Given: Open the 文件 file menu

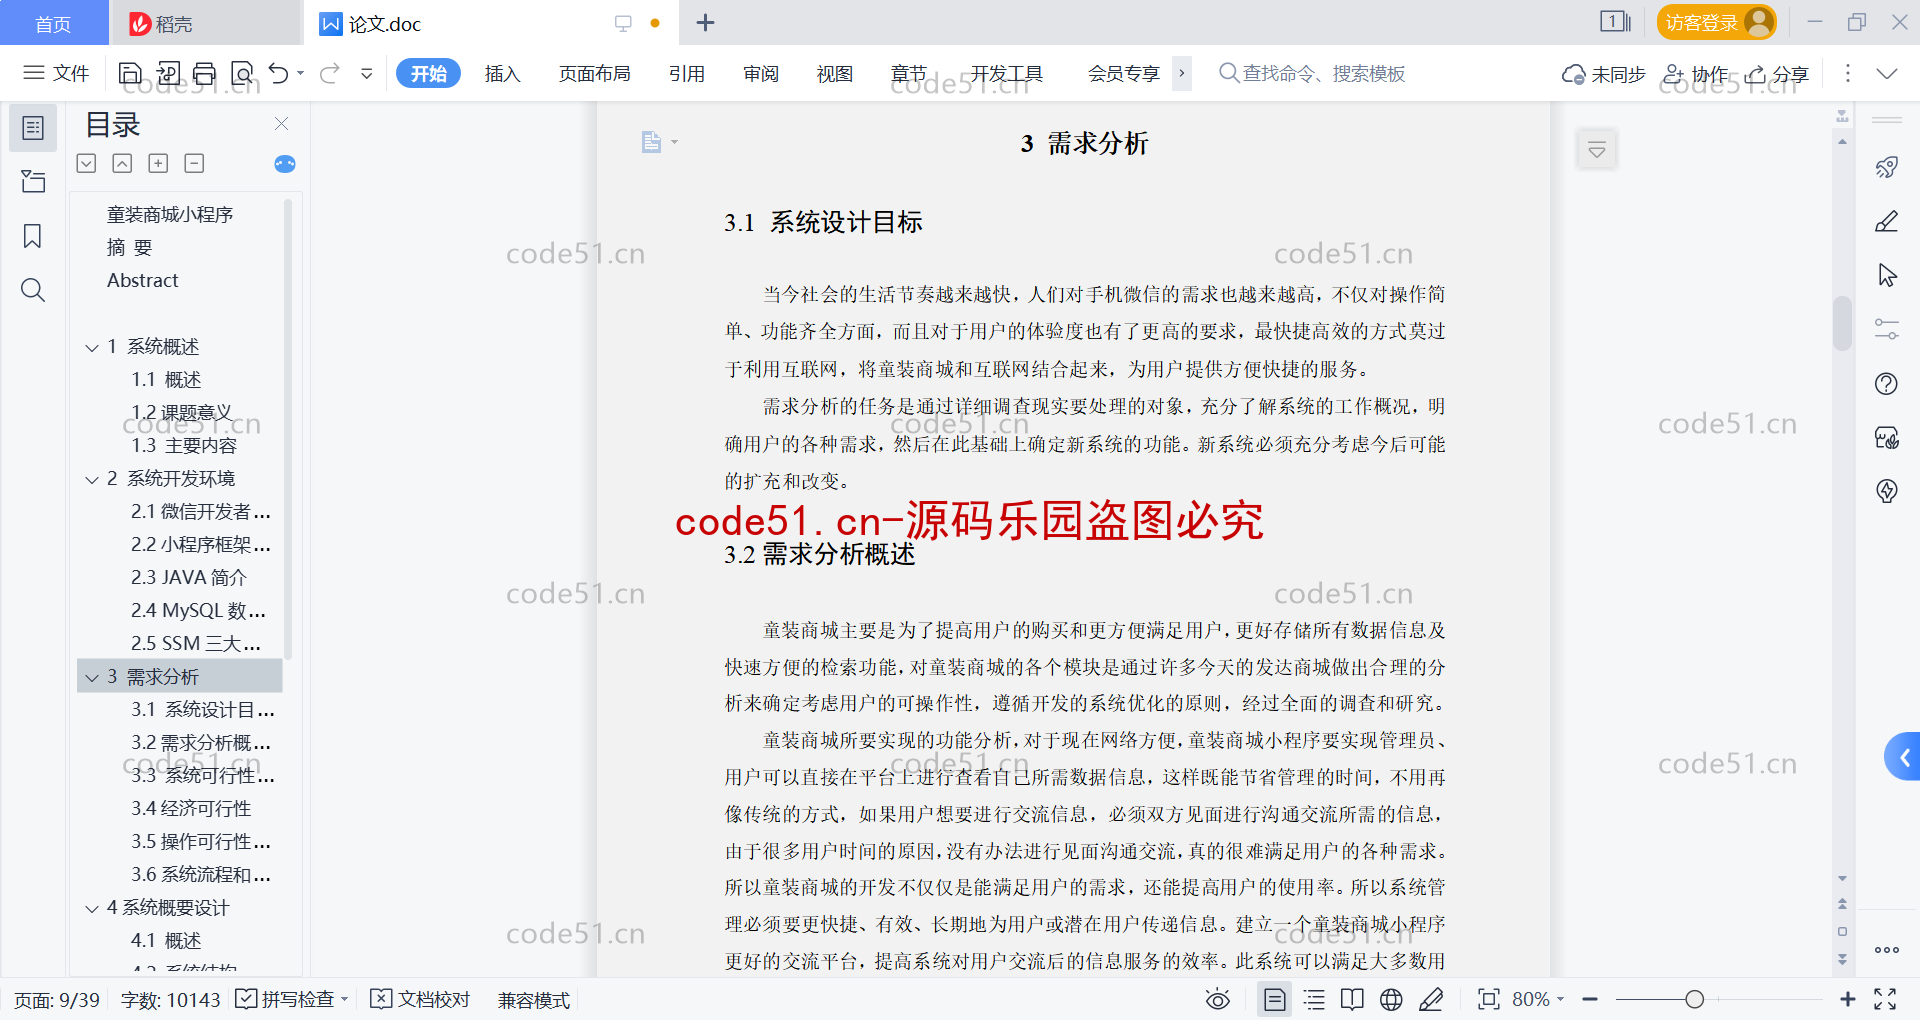Looking at the screenshot, I should [56, 73].
